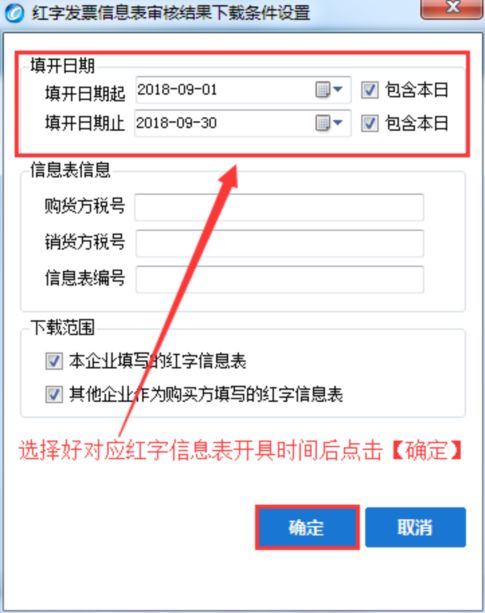This screenshot has width=485, height=613.
Task: Click the dialog title 红字发票信息表审核结果下载条件设置
Action: (171, 13)
